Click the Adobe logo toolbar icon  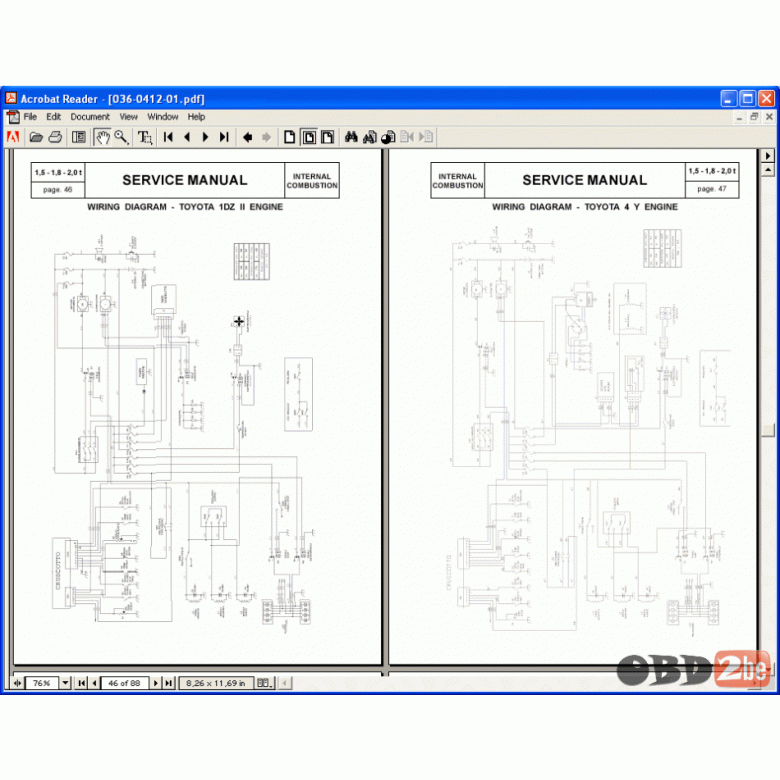13,137
